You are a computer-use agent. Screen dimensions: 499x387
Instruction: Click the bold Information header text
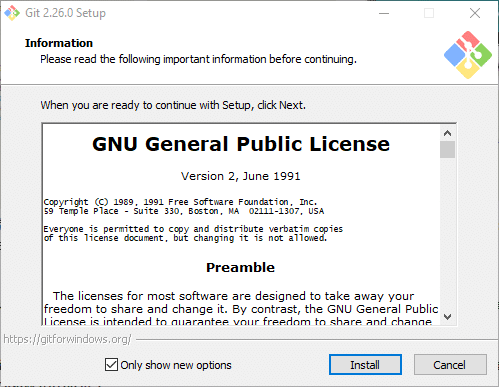(x=59, y=43)
